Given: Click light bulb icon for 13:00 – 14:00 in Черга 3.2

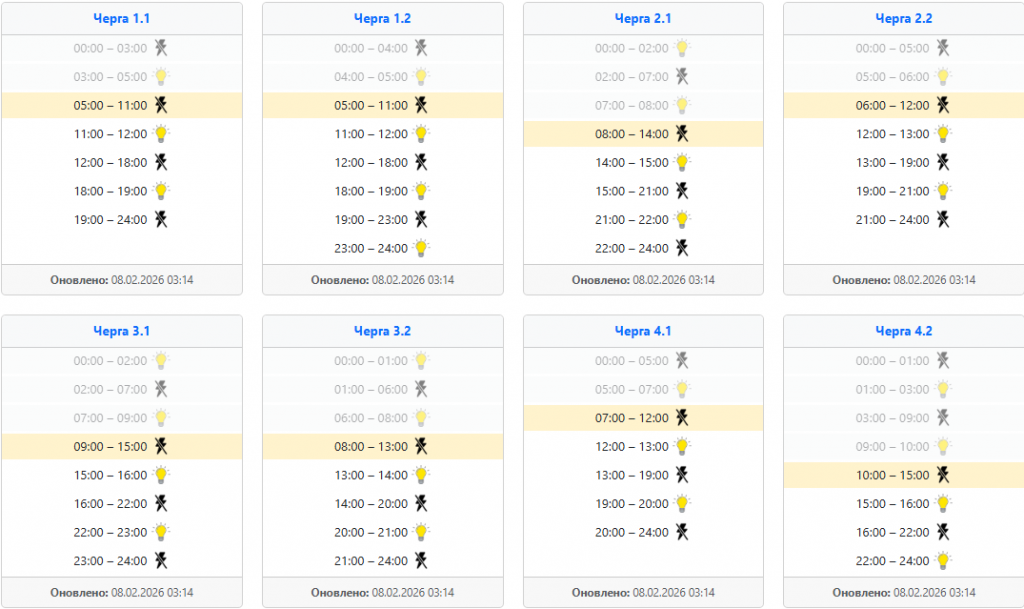Looking at the screenshot, I should pos(422,474).
